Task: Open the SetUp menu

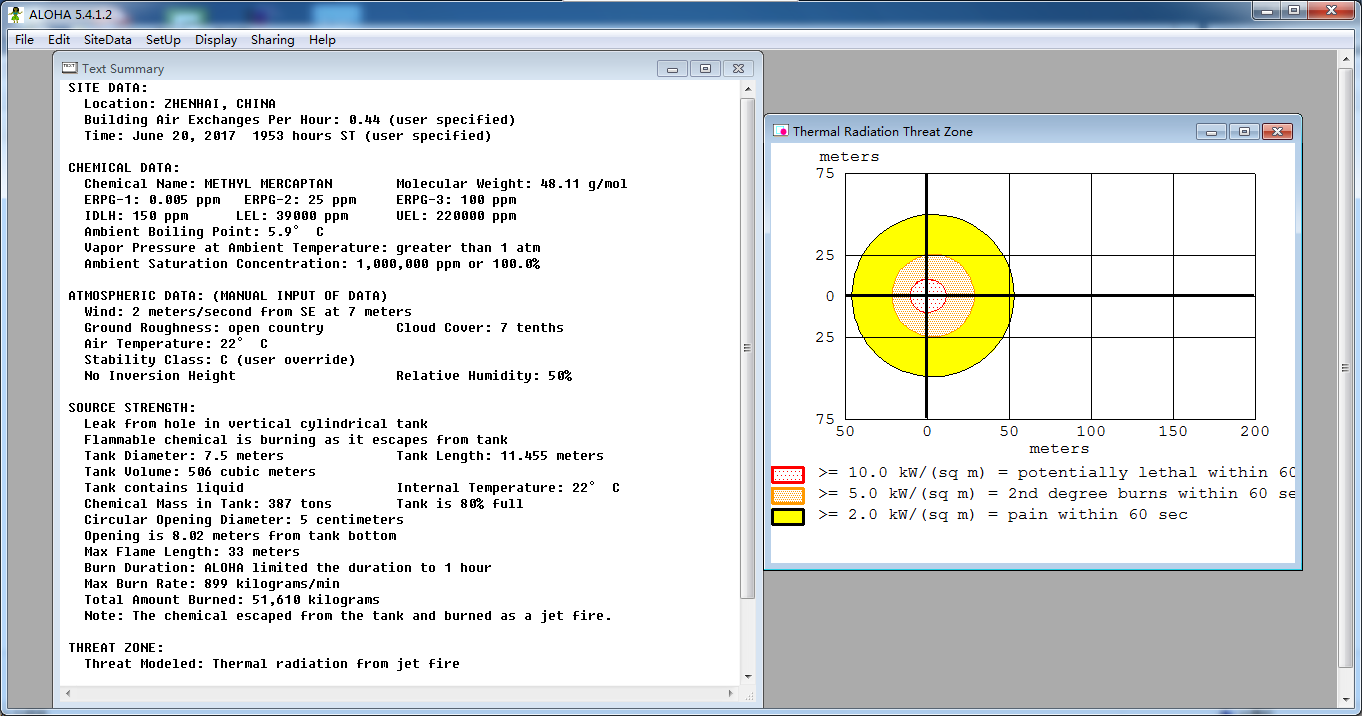Action: point(163,40)
